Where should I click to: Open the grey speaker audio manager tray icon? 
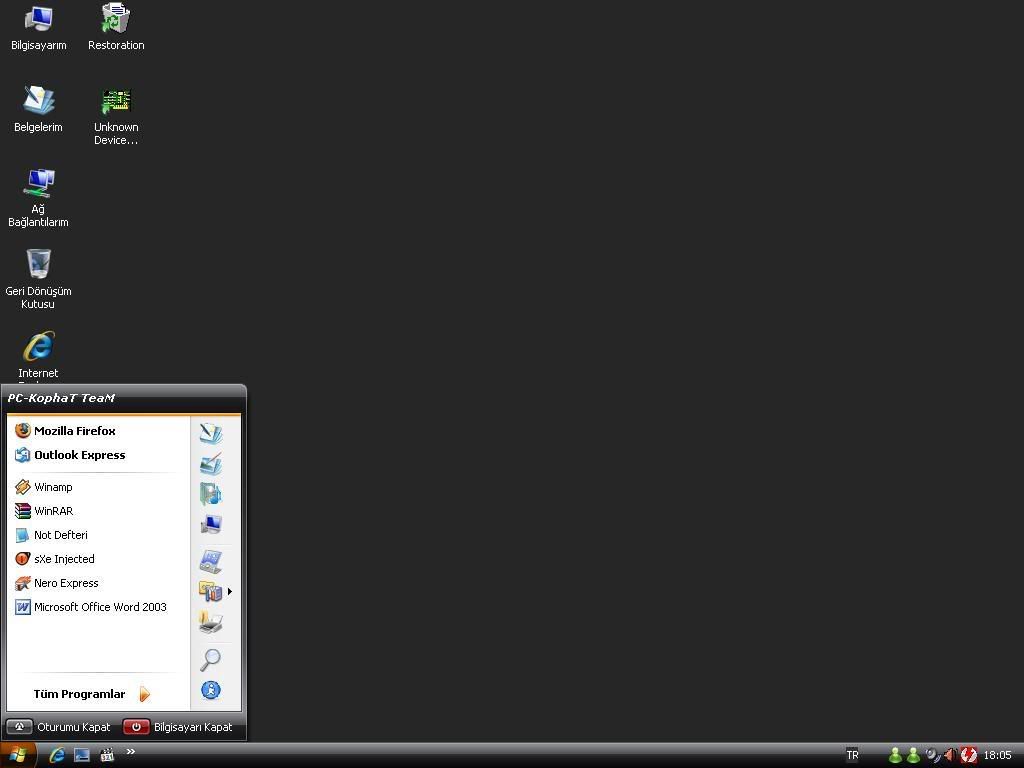pyautogui.click(x=933, y=756)
